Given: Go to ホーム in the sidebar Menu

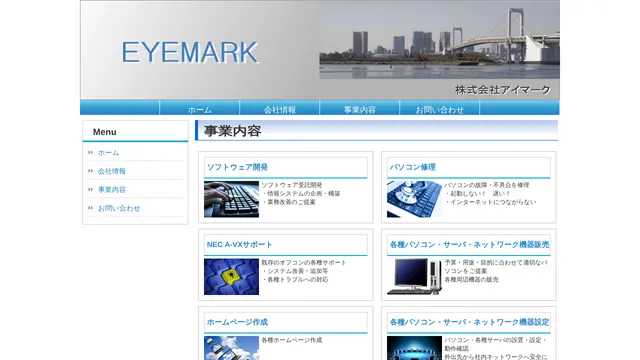Looking at the screenshot, I should click(108, 153).
